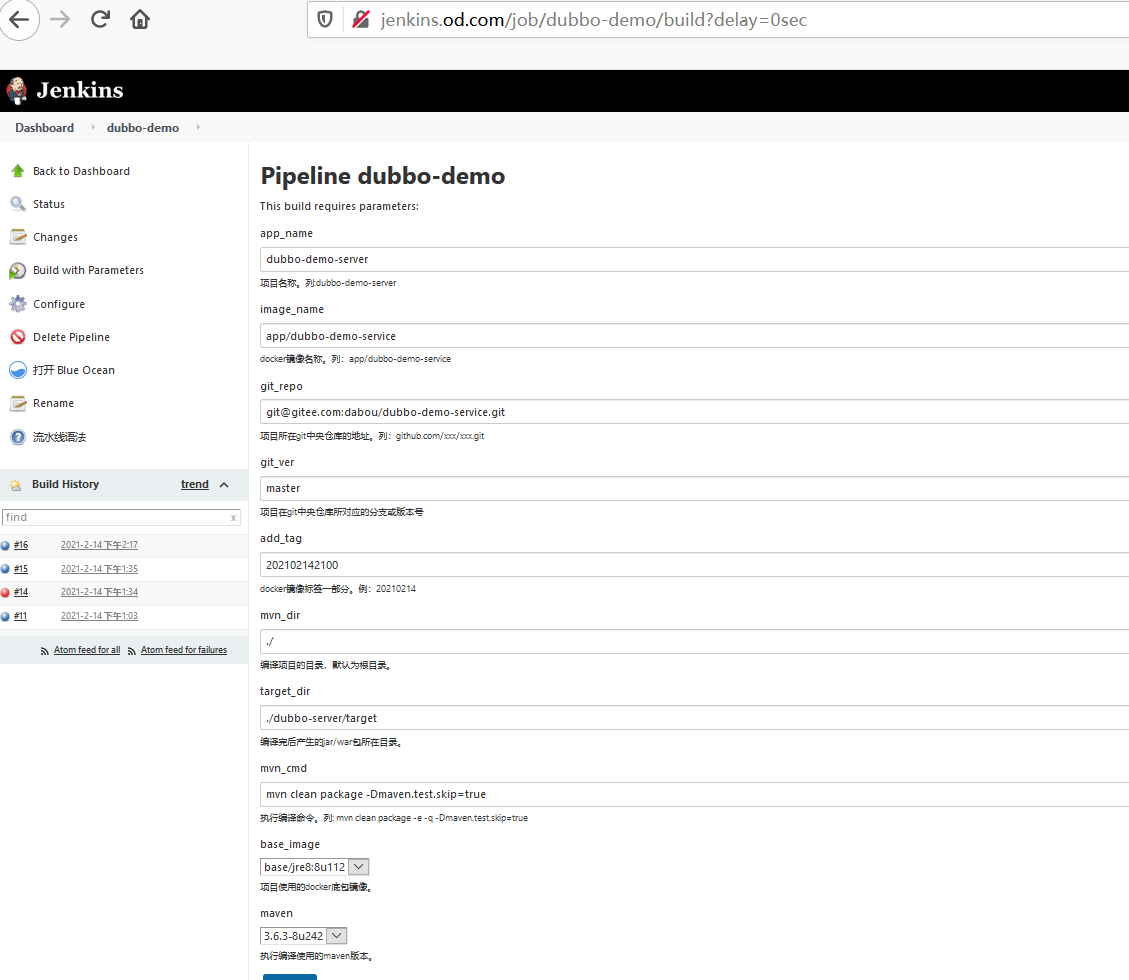Click build #14 timestamp 2021-2-14 下午1:34
1129x980 pixels.
[99, 593]
